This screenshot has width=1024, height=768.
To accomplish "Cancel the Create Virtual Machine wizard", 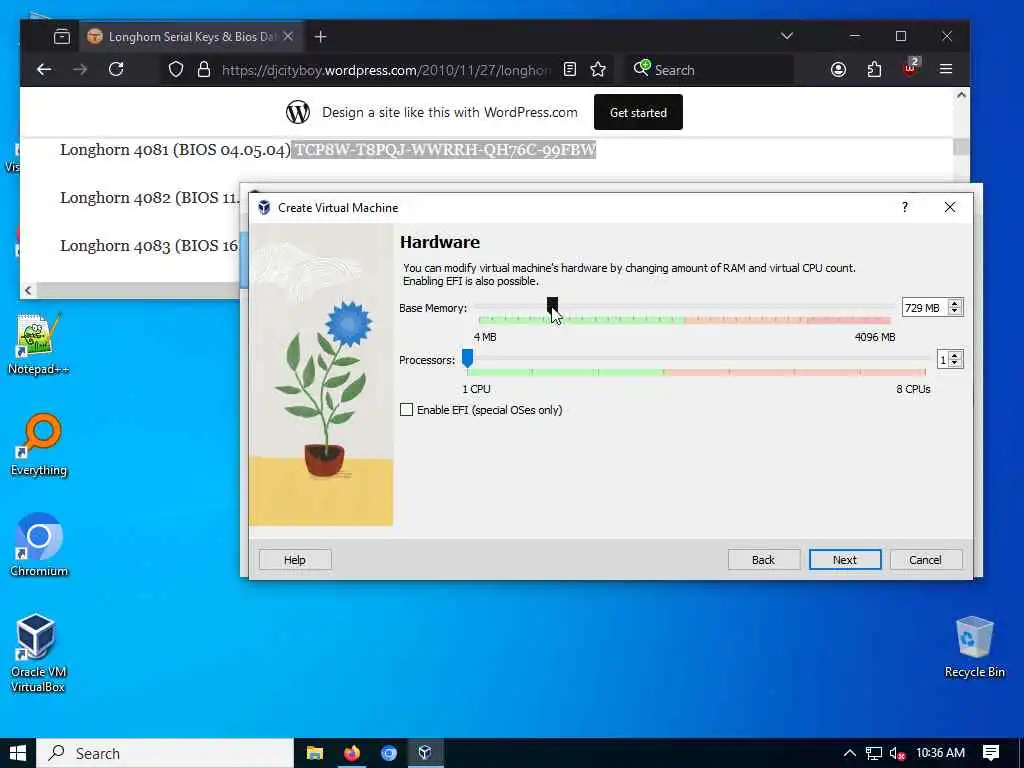I will (x=925, y=560).
